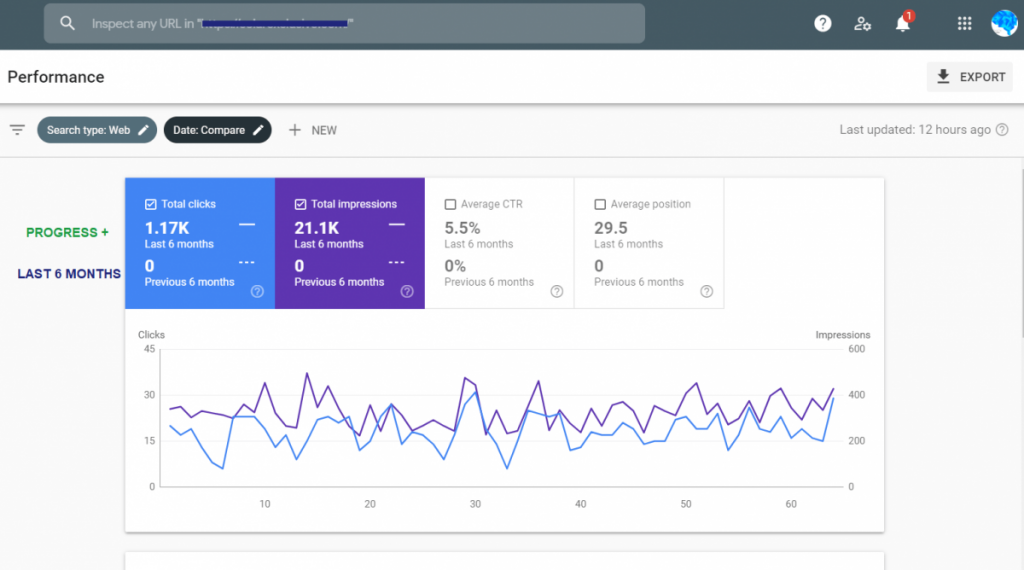Click the Last updated: 12 hours ago text
This screenshot has height=570, width=1024.
(915, 130)
